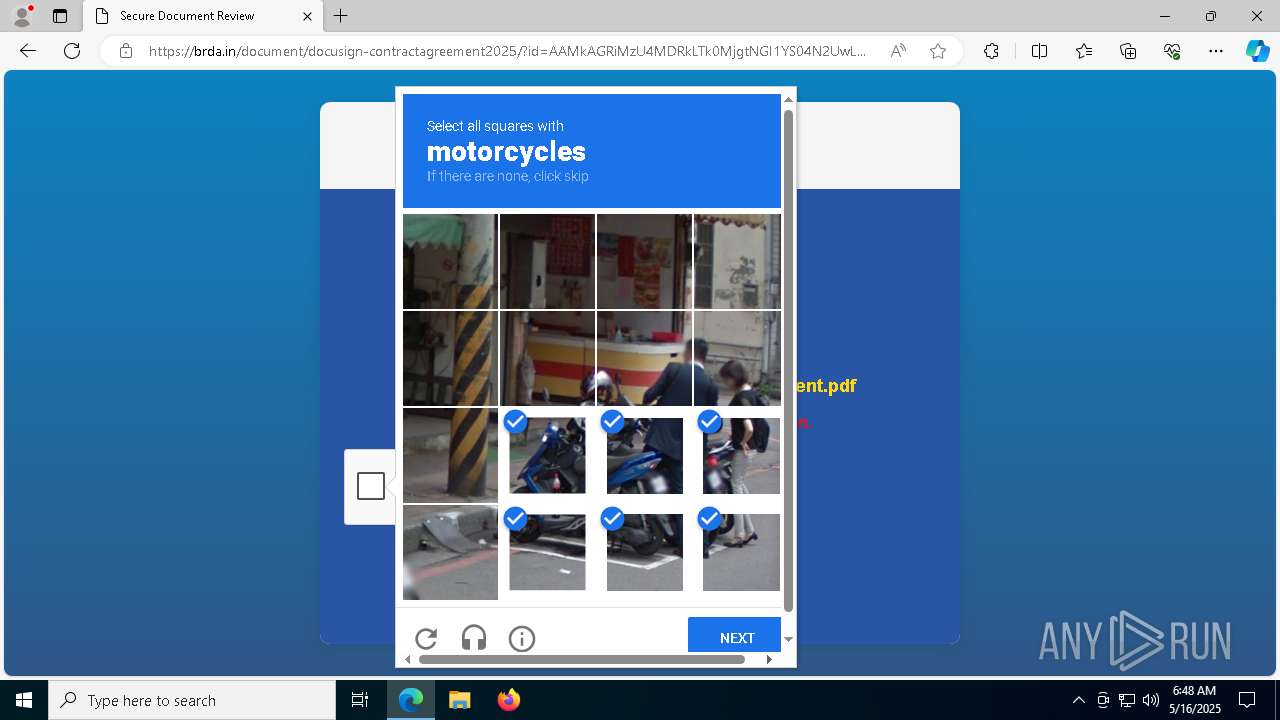Click the taskbar search box
This screenshot has width=1280, height=720.
pyautogui.click(x=192, y=700)
